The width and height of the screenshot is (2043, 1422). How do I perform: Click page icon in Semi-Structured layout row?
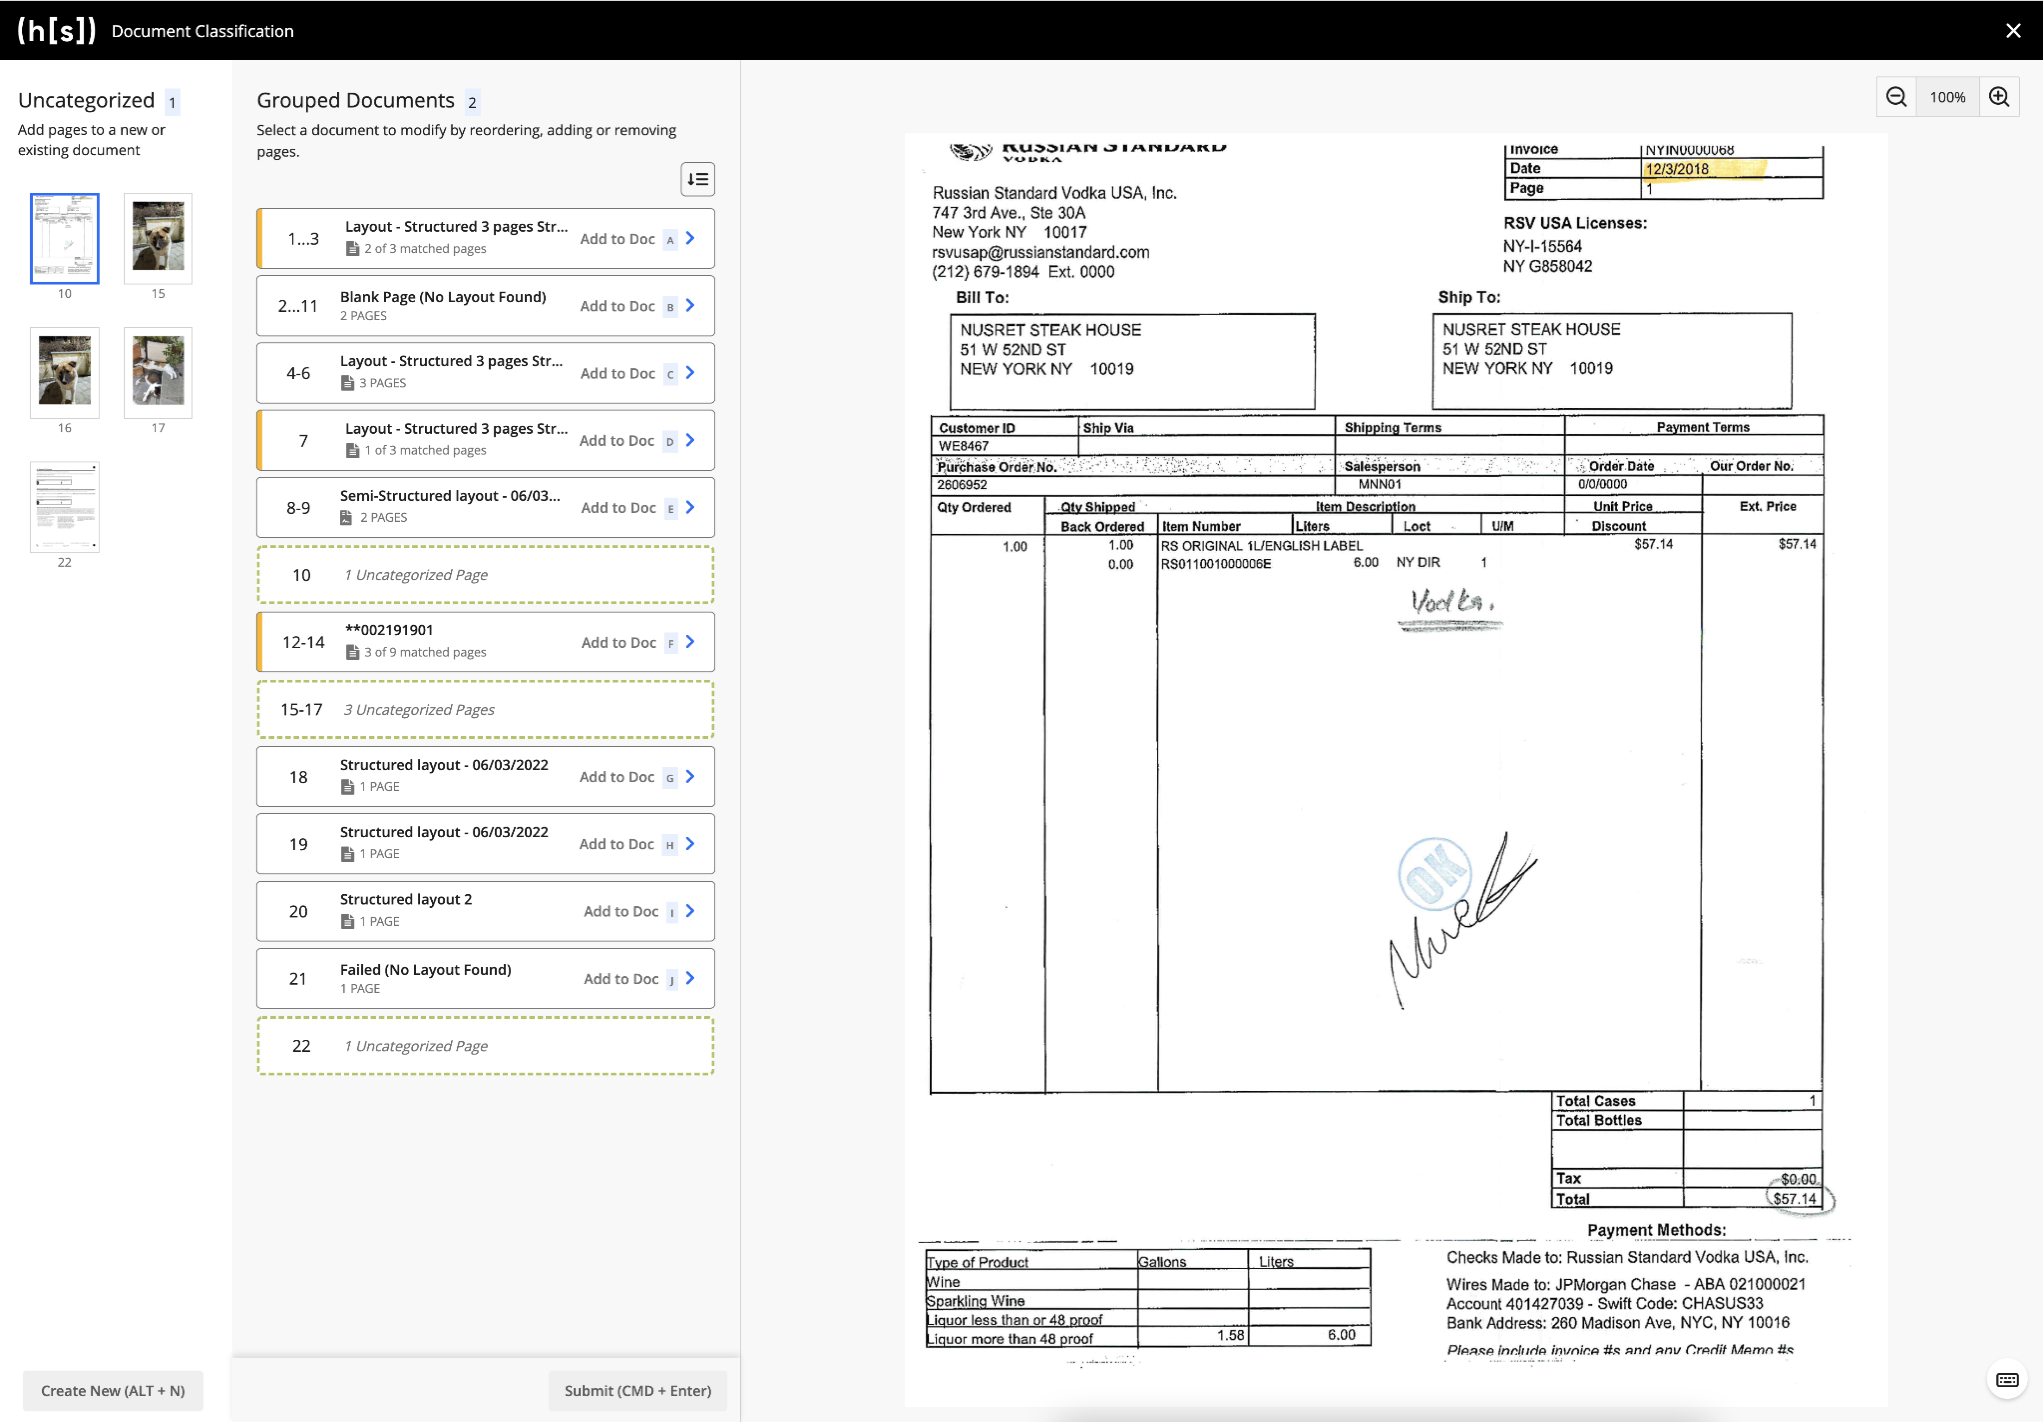(x=346, y=518)
